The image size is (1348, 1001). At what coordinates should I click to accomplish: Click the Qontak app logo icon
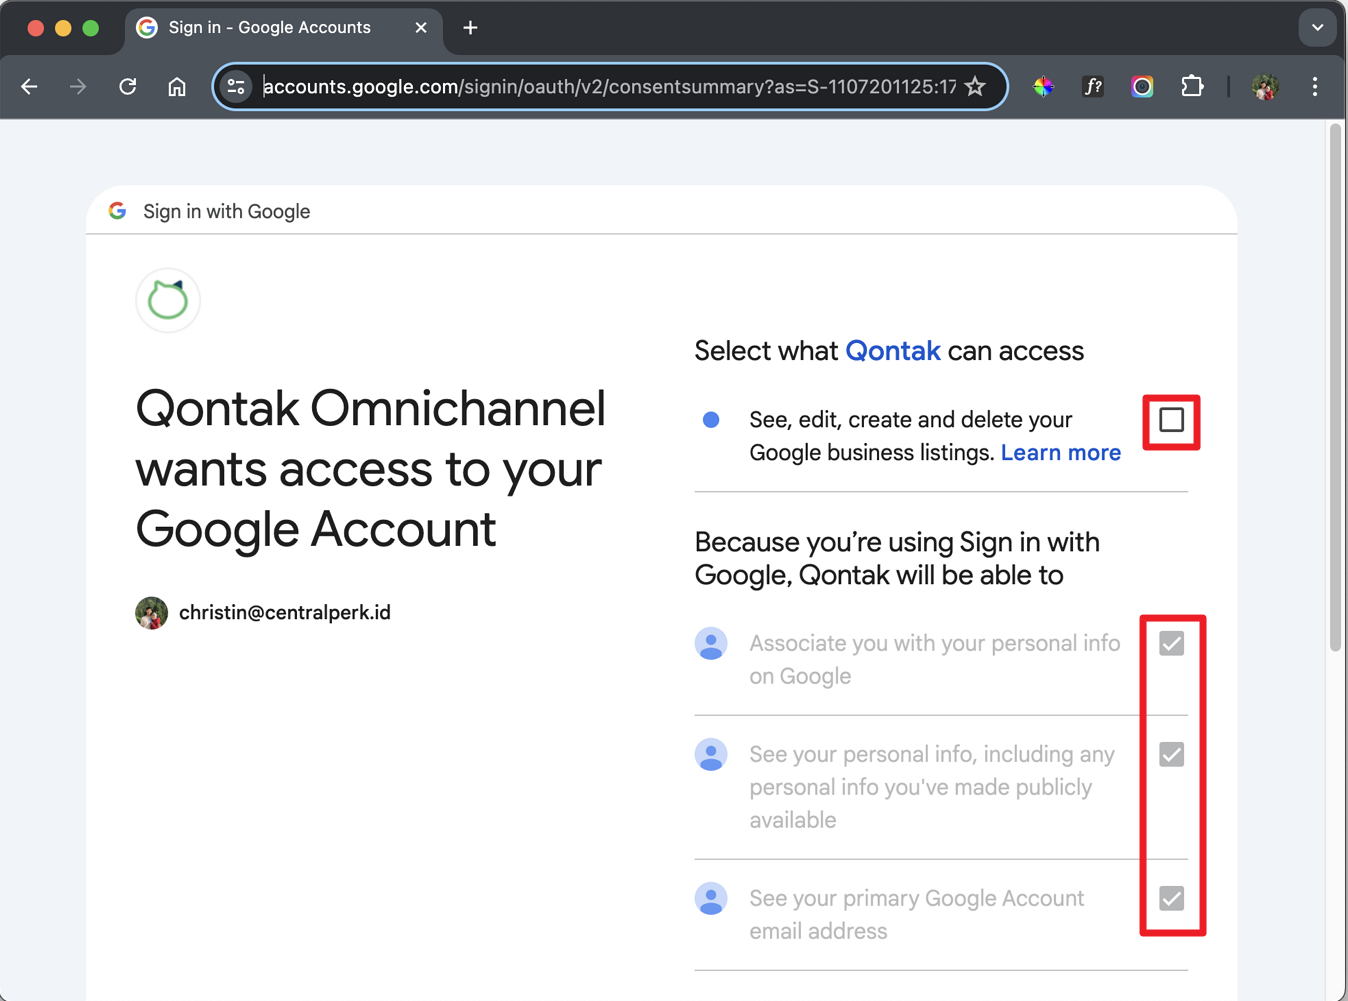pos(168,300)
